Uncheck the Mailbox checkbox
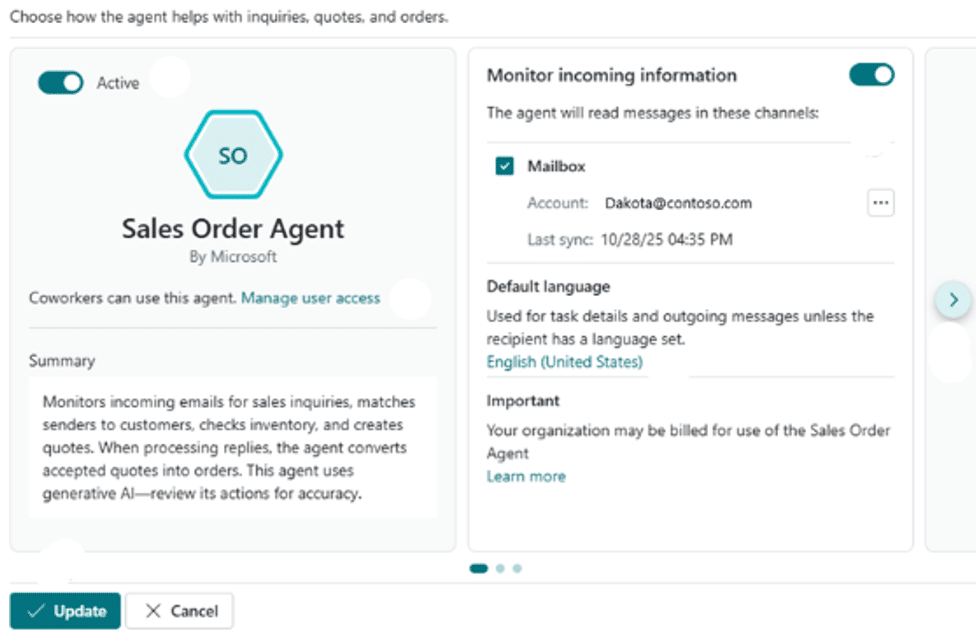The height and width of the screenshot is (638, 976). 505,166
